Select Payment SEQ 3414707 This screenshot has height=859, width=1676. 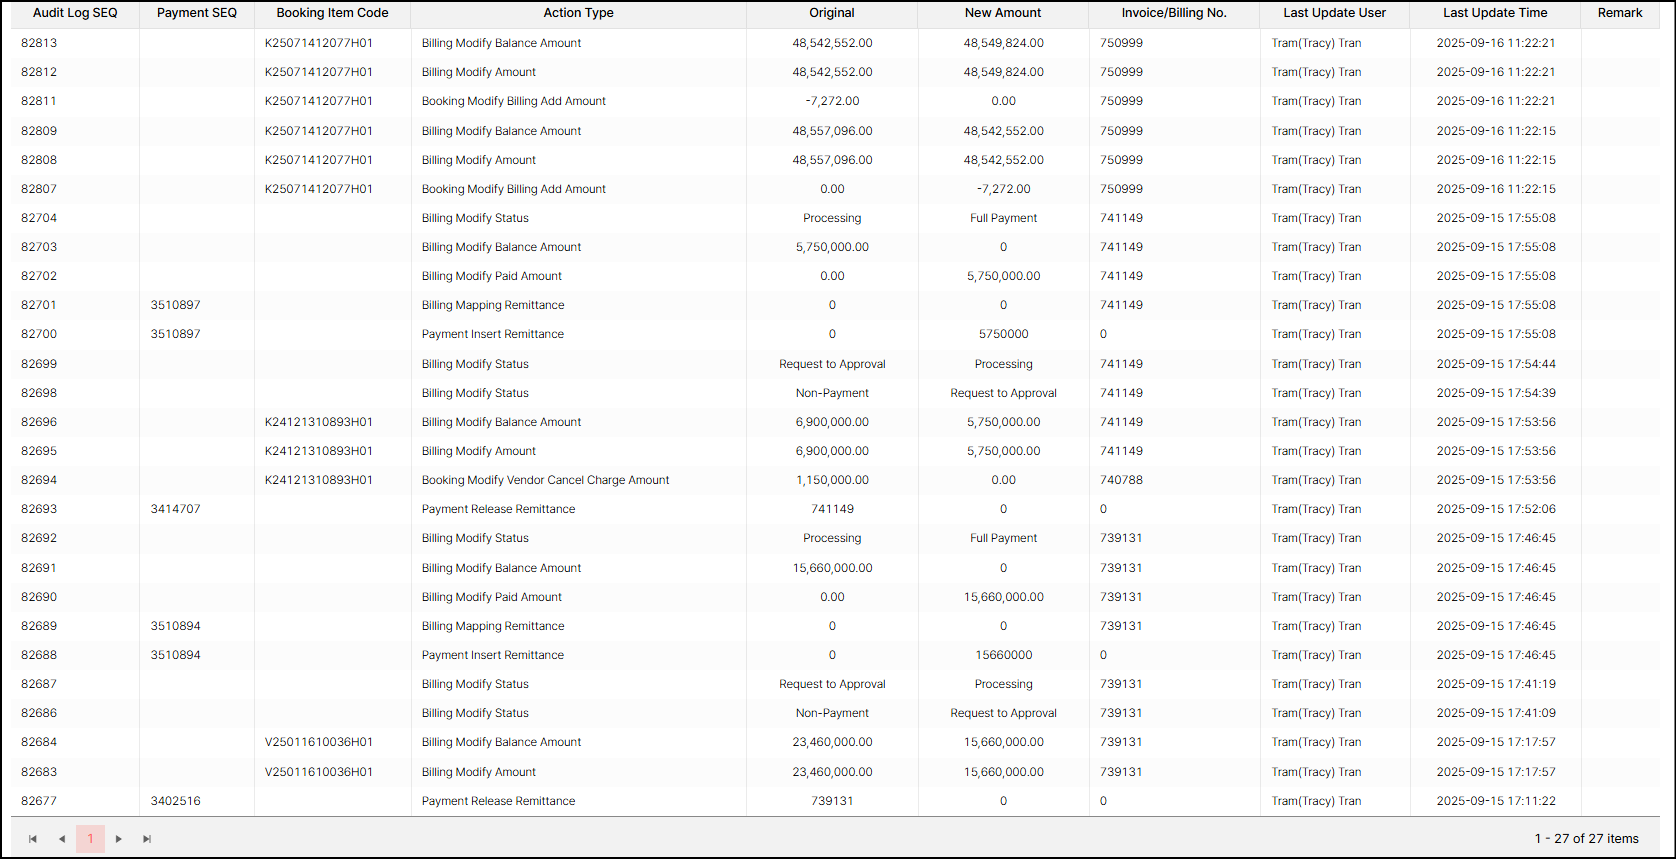(176, 509)
